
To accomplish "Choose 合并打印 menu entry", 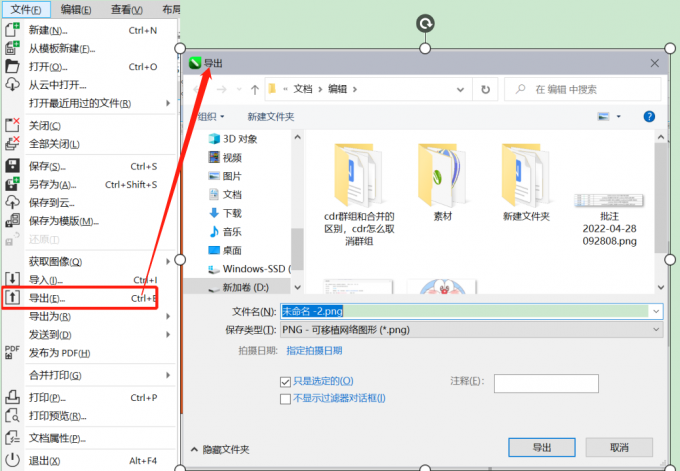I will pyautogui.click(x=55, y=375).
